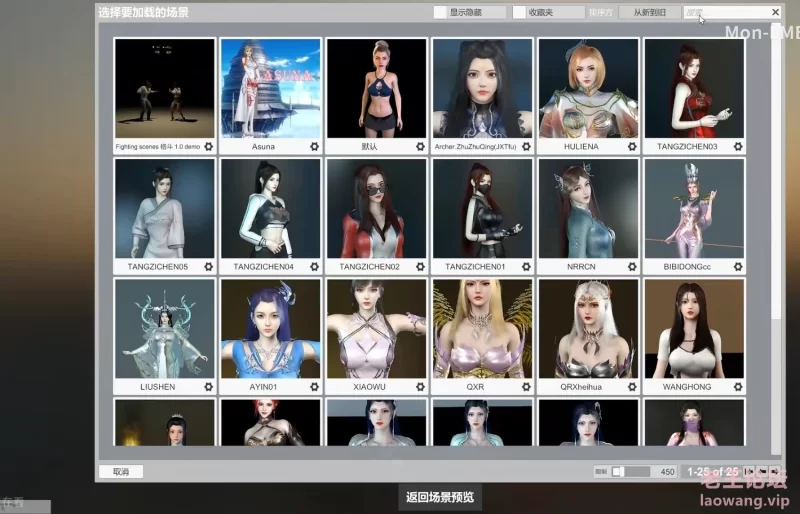Go to next page arrow
The width and height of the screenshot is (800, 514).
(776, 472)
